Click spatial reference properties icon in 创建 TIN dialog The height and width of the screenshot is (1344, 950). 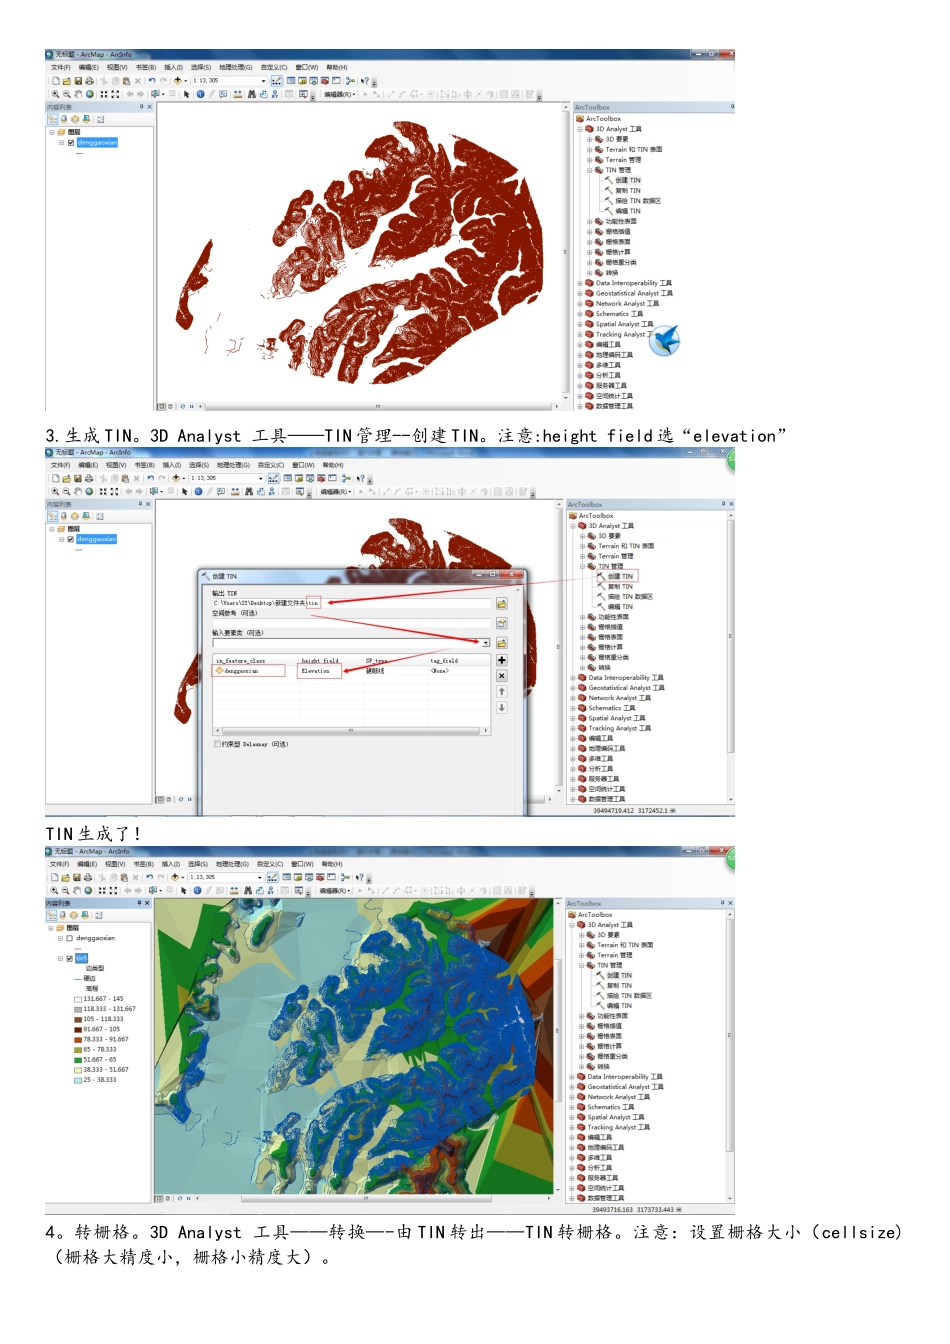click(x=501, y=623)
